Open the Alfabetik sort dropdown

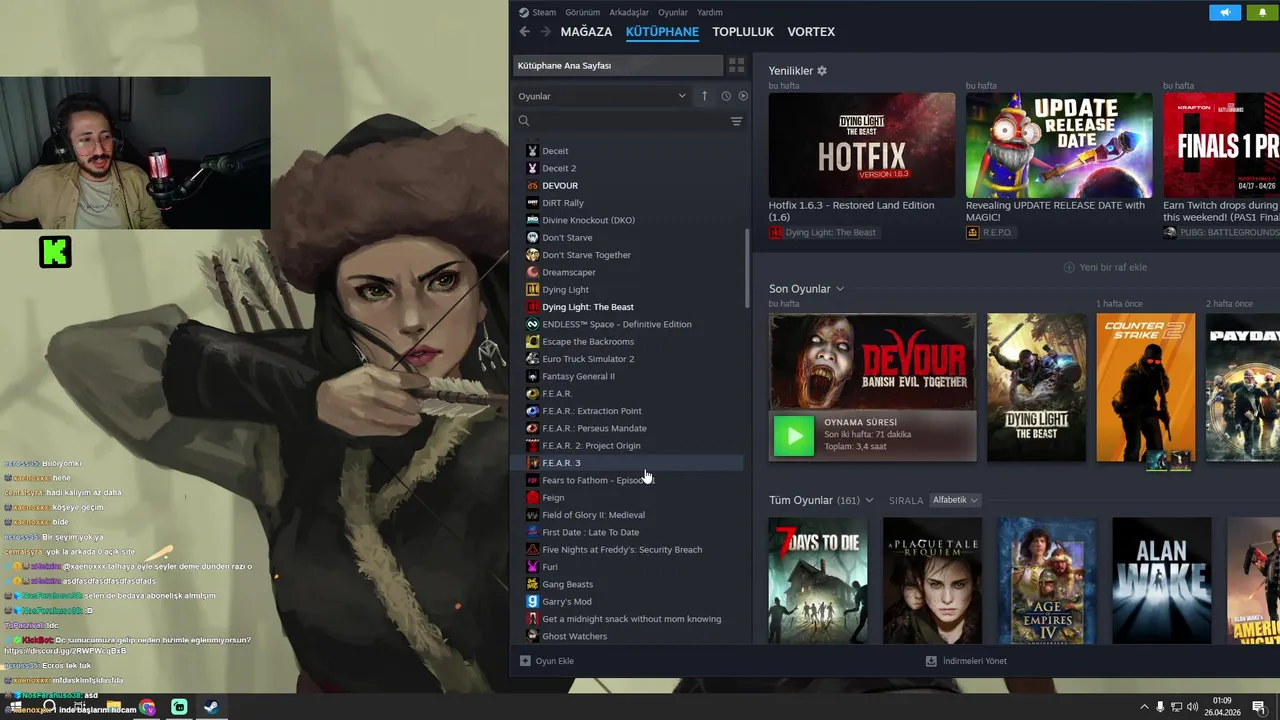955,500
